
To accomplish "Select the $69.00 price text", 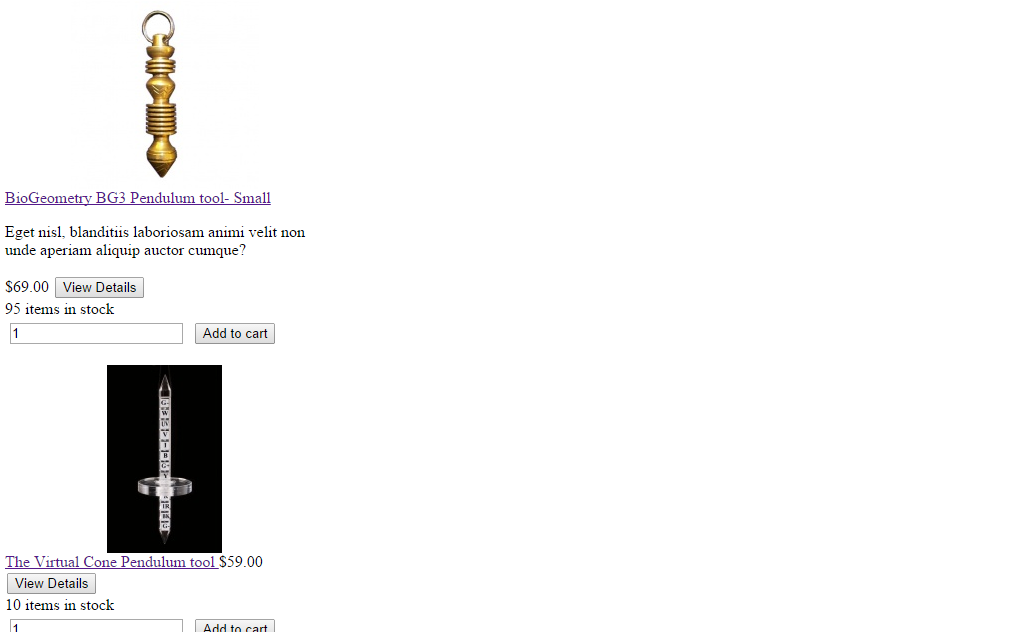I will coord(27,287).
